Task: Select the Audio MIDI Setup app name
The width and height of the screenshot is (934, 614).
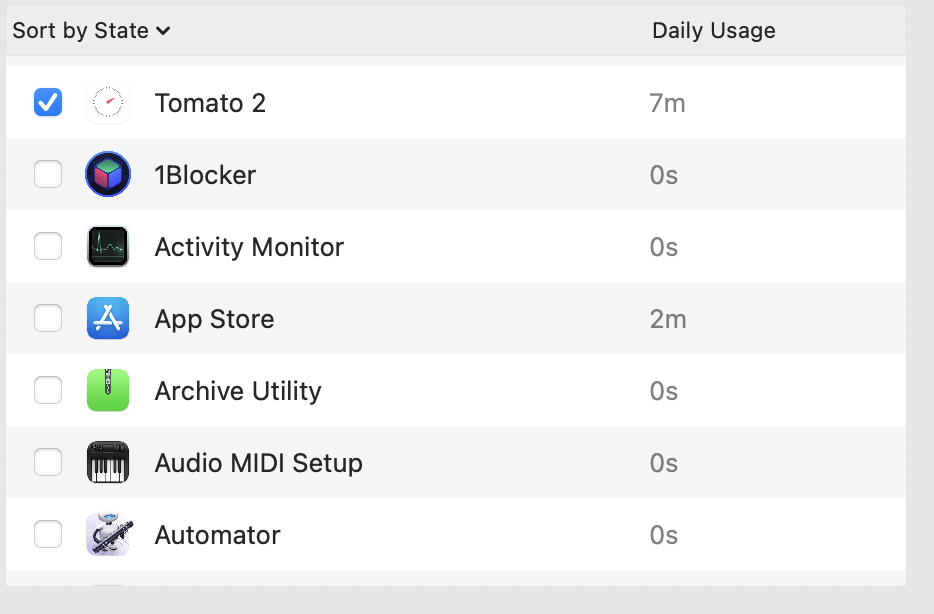Action: pyautogui.click(x=258, y=463)
